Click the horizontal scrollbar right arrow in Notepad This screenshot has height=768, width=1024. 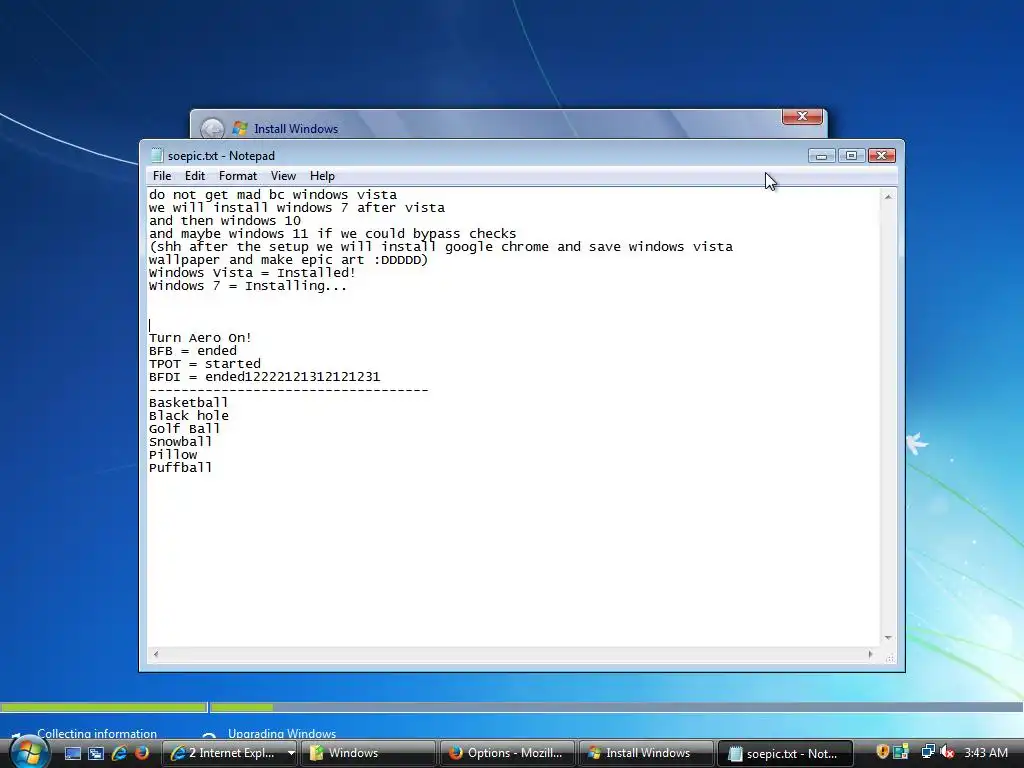coord(870,654)
